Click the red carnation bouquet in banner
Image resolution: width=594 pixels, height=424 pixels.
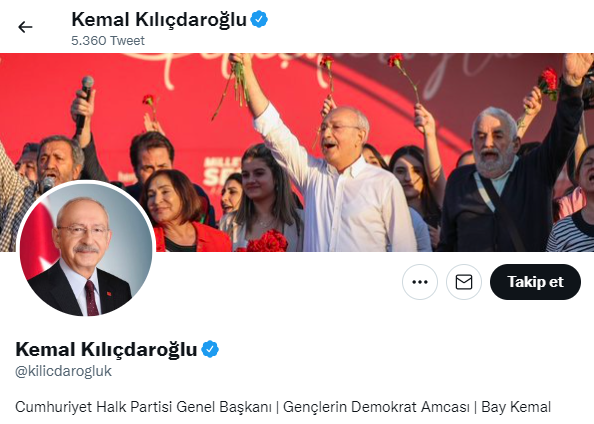pos(267,241)
